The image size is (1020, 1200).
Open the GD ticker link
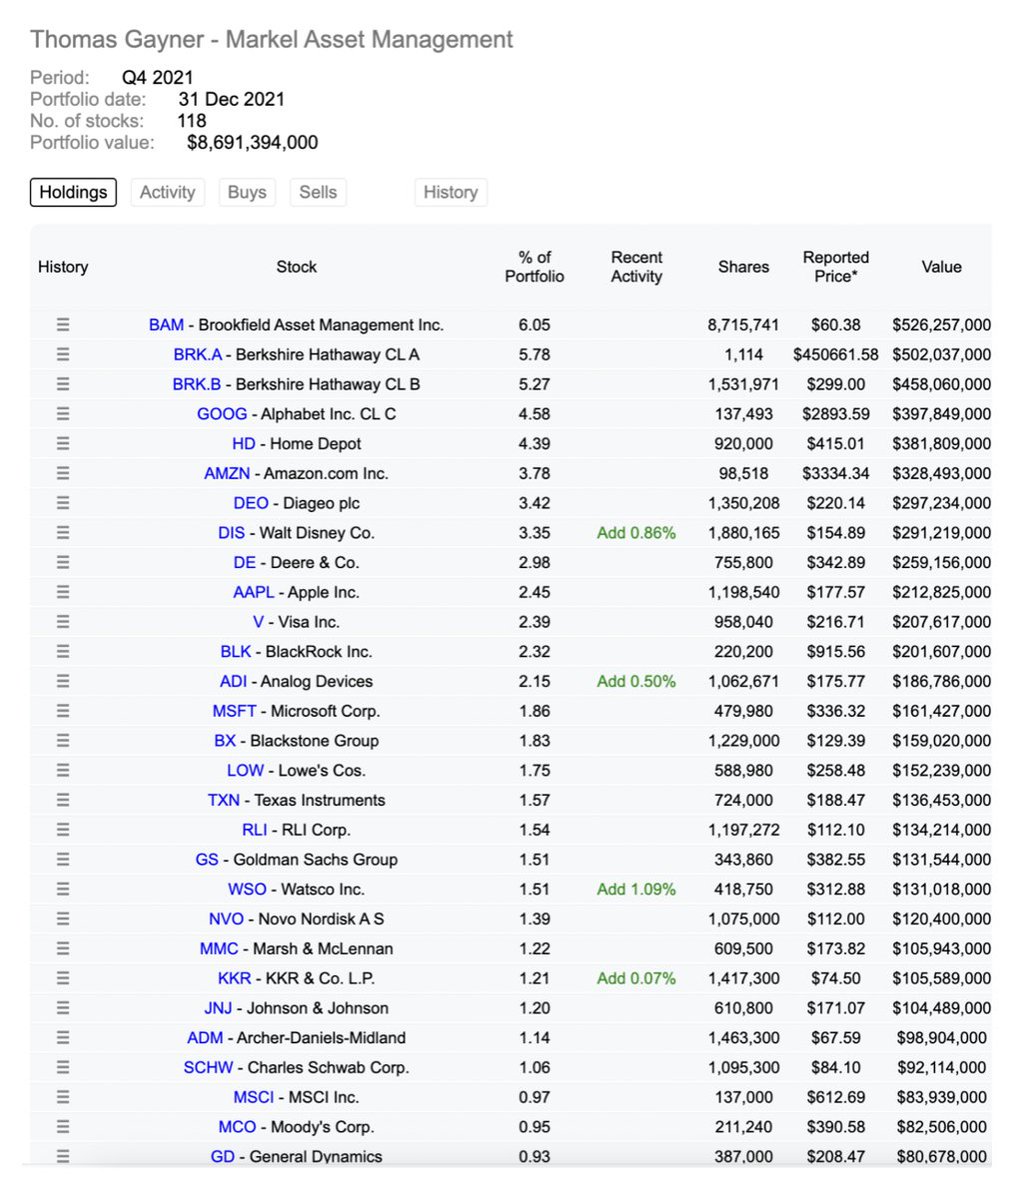[x=222, y=1157]
